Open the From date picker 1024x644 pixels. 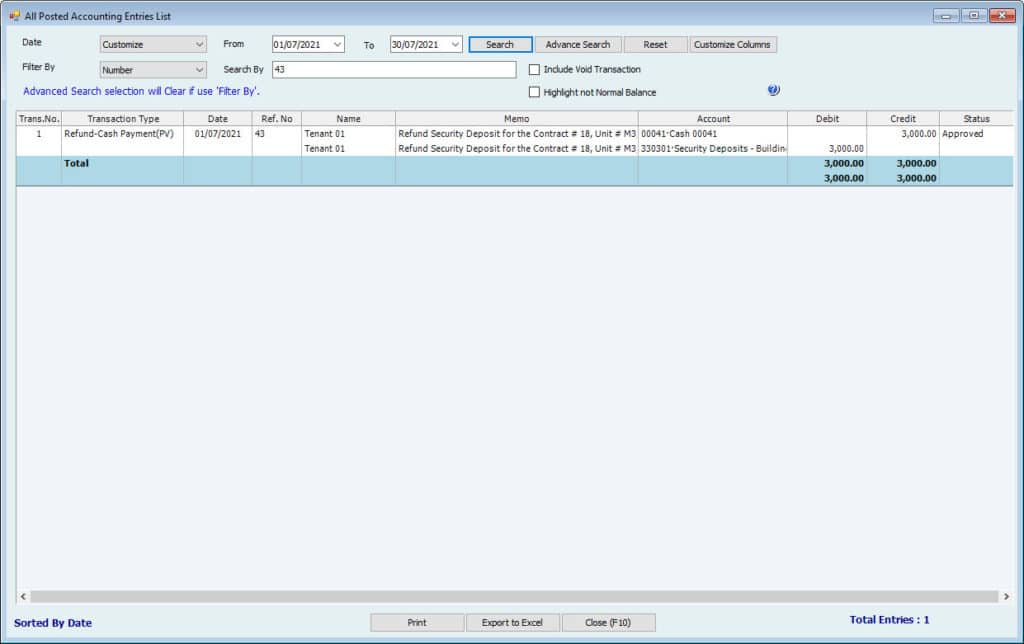(337, 45)
